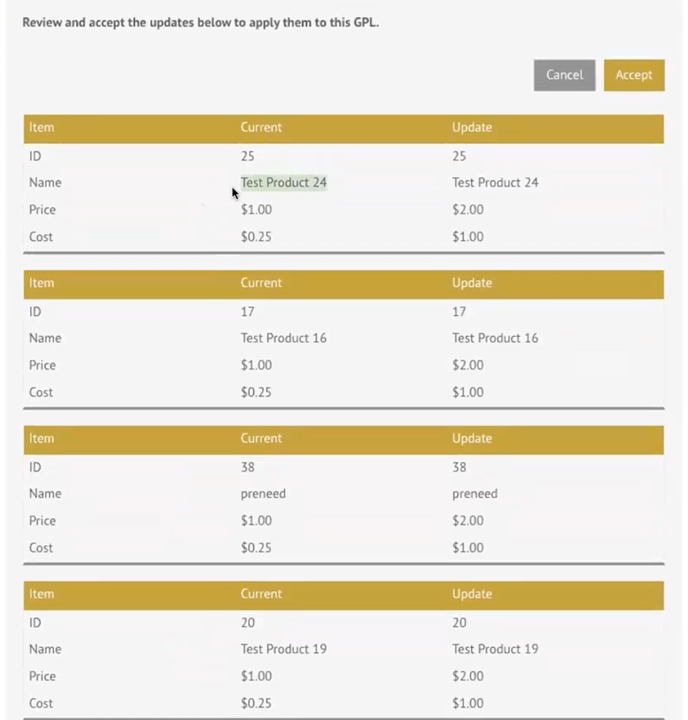
Task: Click updated cost $1.00 for Test Product 16
Action: tap(468, 393)
